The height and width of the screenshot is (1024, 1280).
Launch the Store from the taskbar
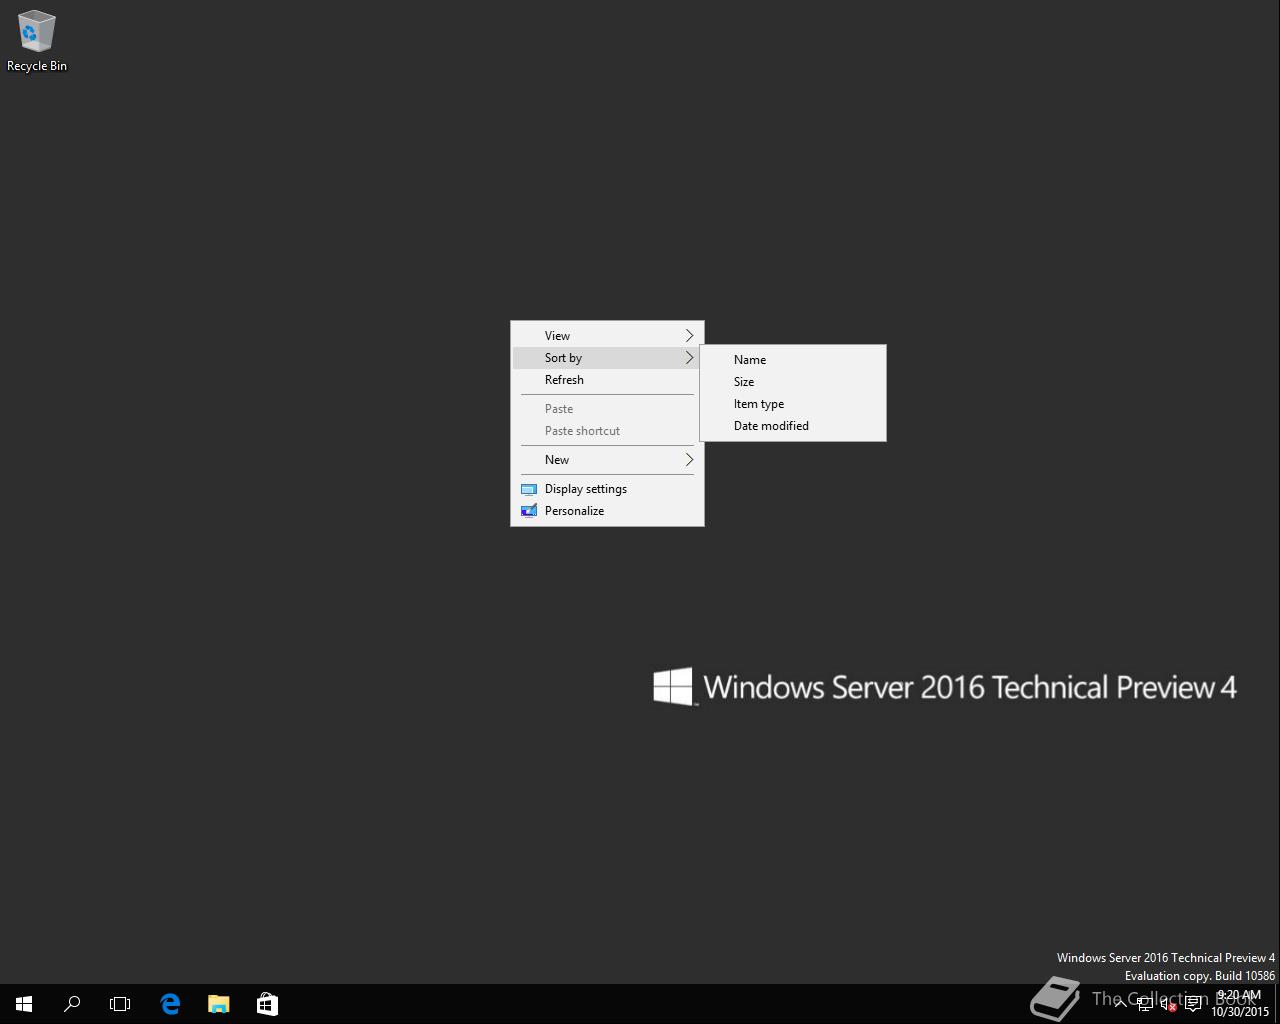267,1004
